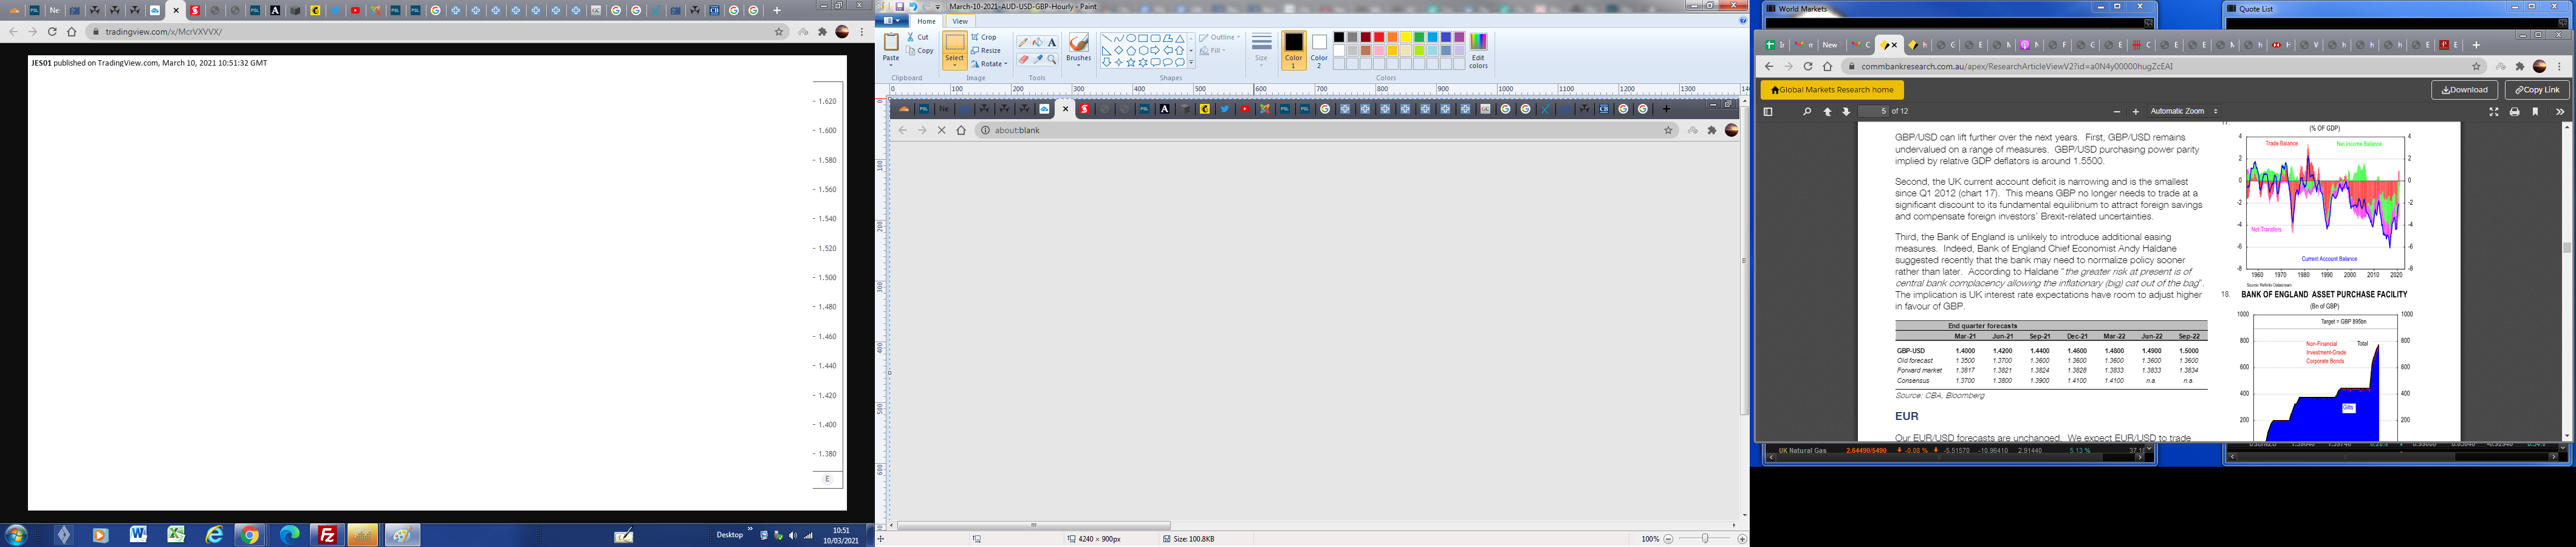Print the PDF document
Viewport: 2576px width, 547px height.
coord(2514,112)
